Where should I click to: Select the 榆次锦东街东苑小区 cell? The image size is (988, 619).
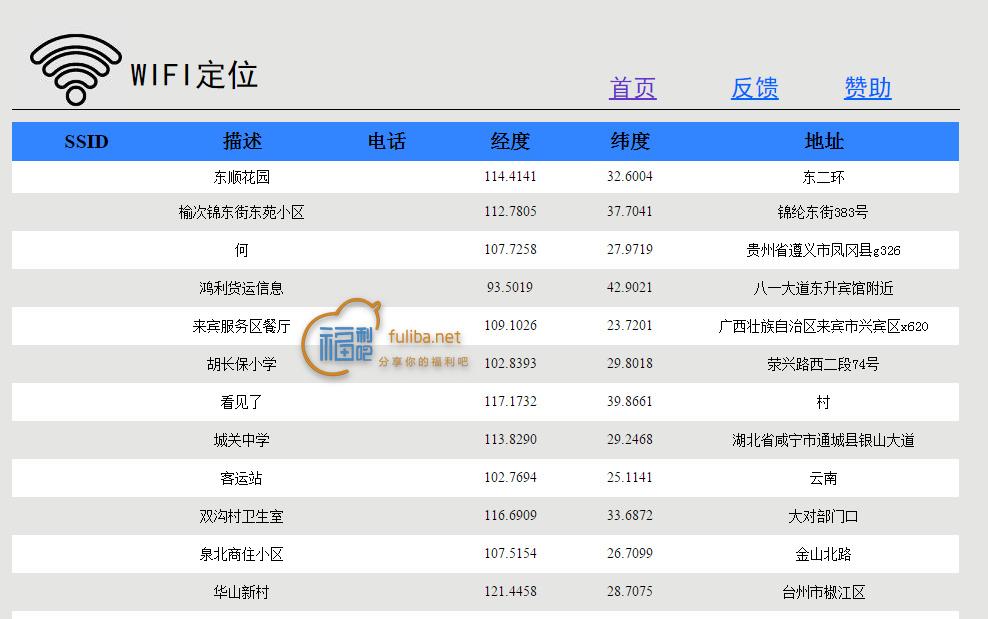pos(241,212)
